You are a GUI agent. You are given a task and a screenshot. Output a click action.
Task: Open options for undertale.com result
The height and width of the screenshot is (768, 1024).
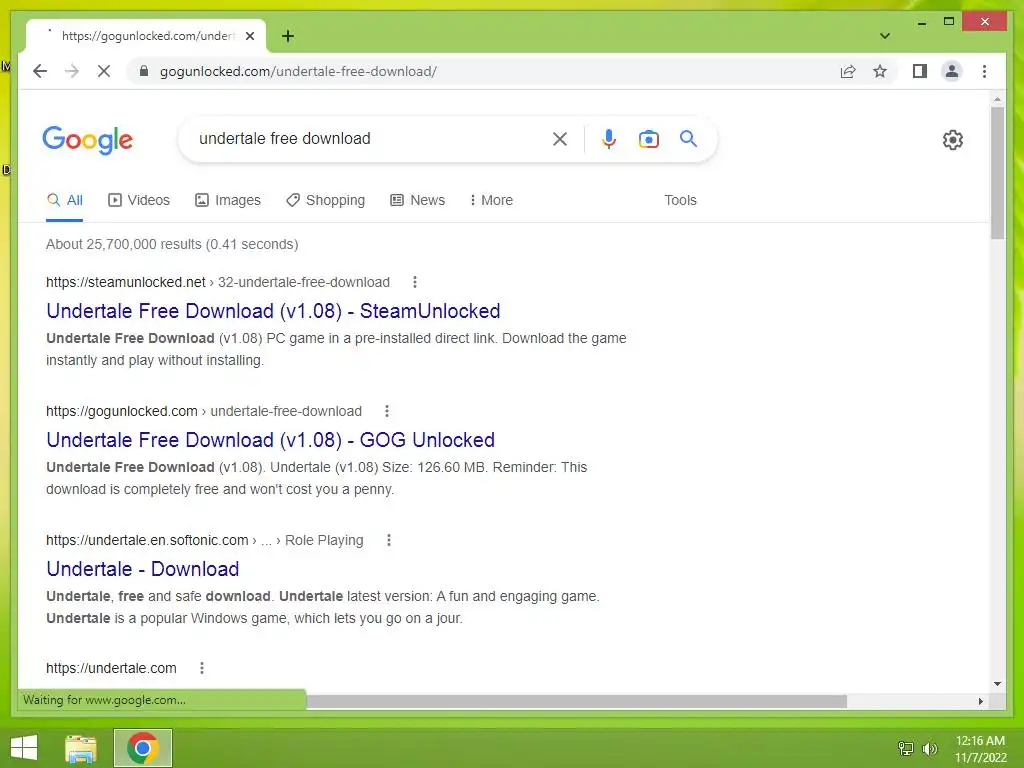(x=202, y=668)
